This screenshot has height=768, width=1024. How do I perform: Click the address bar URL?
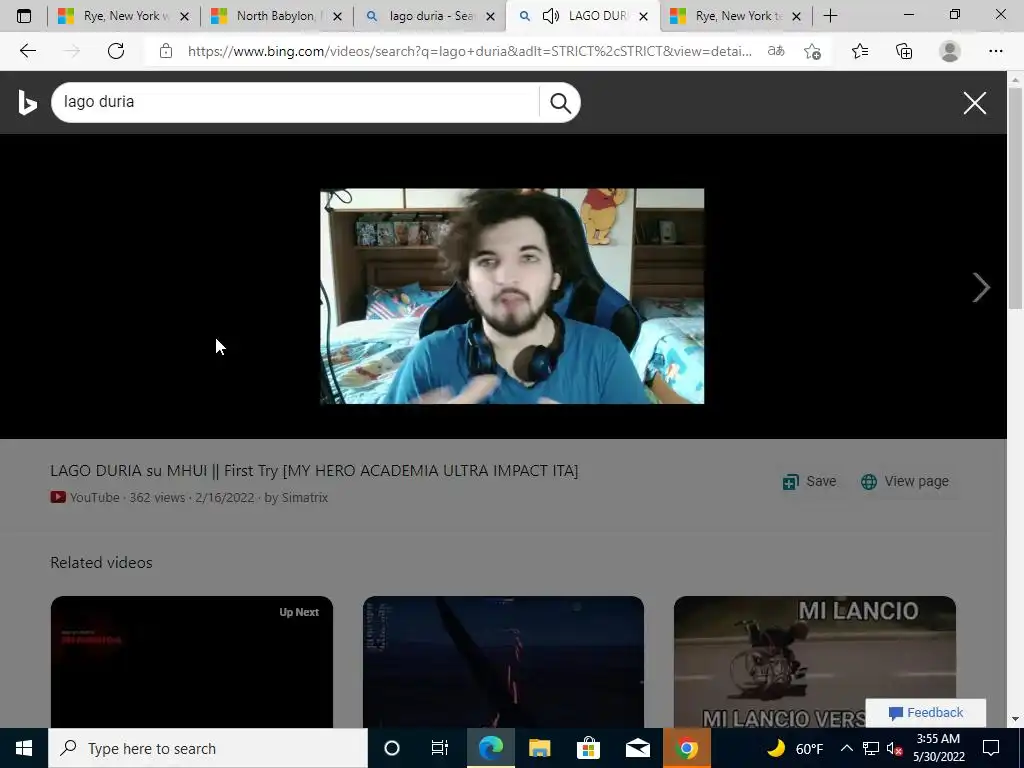tap(470, 51)
